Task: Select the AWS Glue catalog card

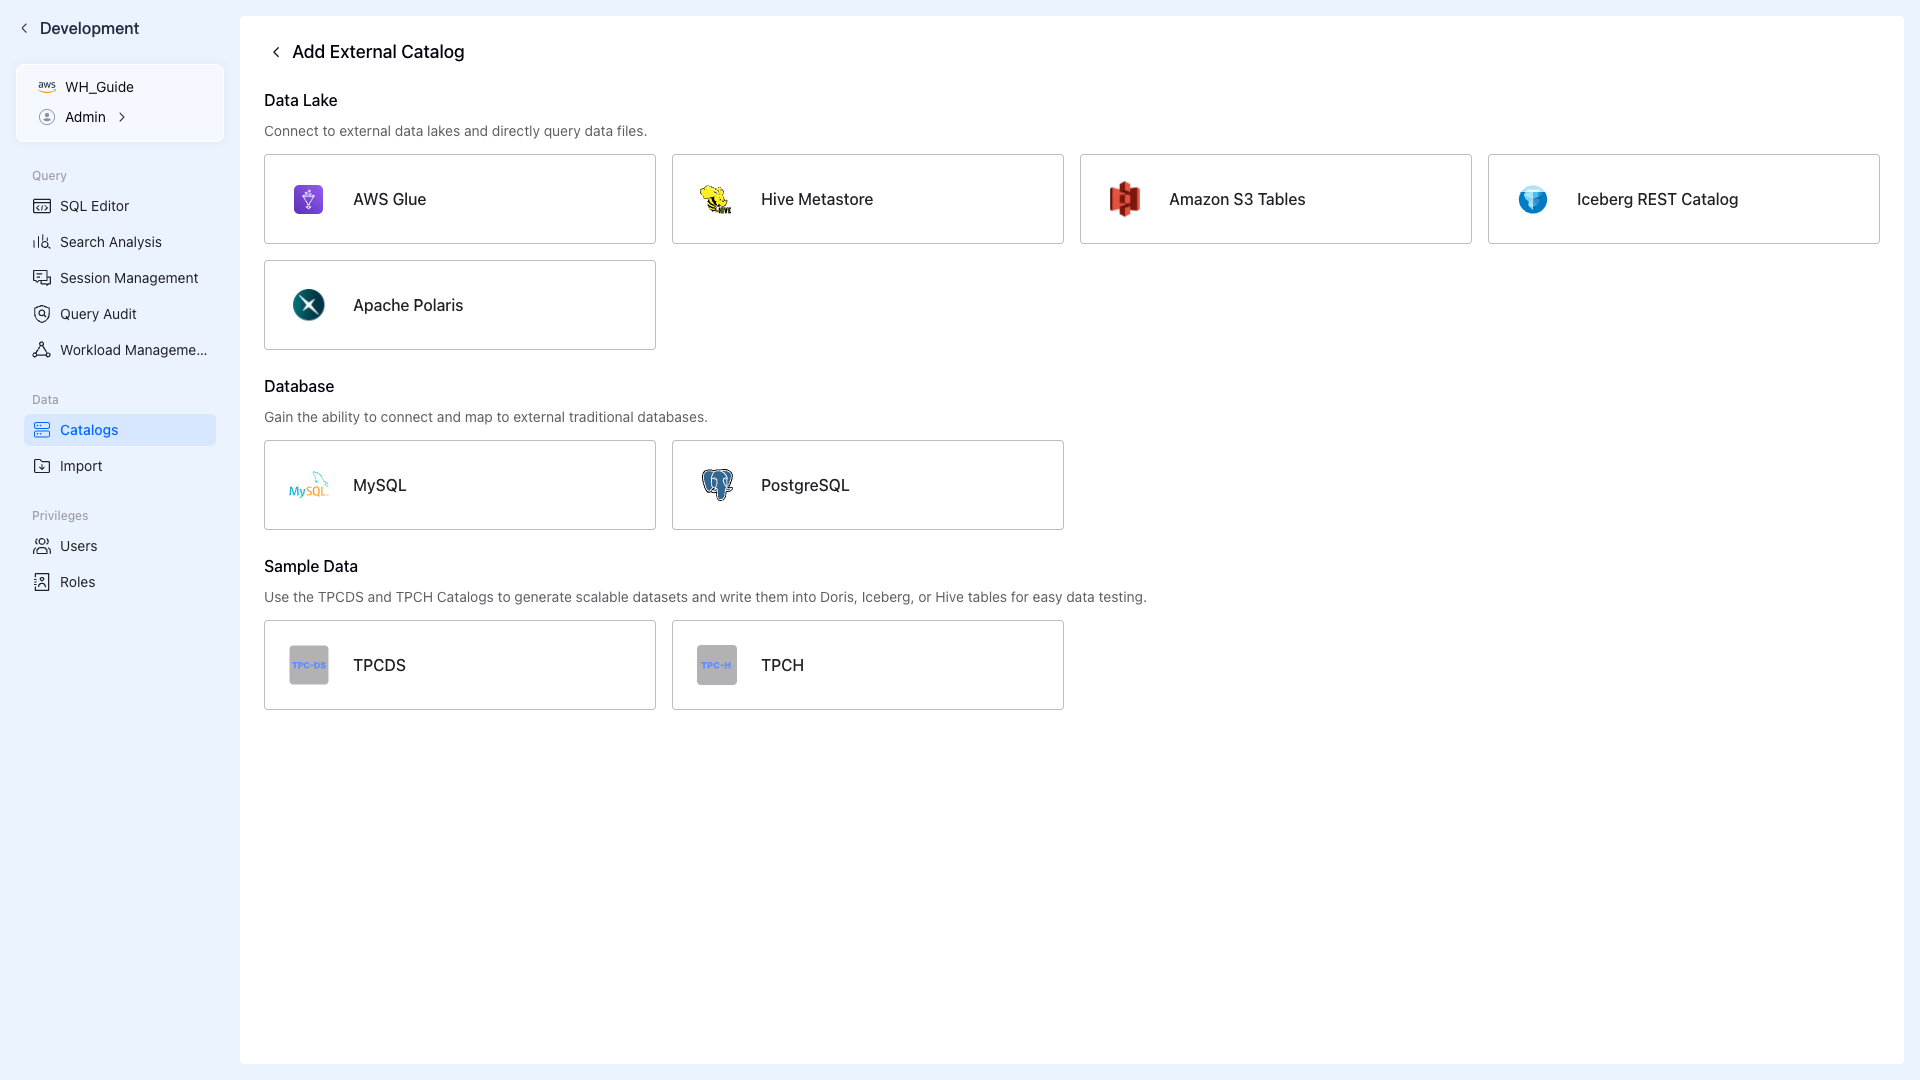Action: point(459,199)
